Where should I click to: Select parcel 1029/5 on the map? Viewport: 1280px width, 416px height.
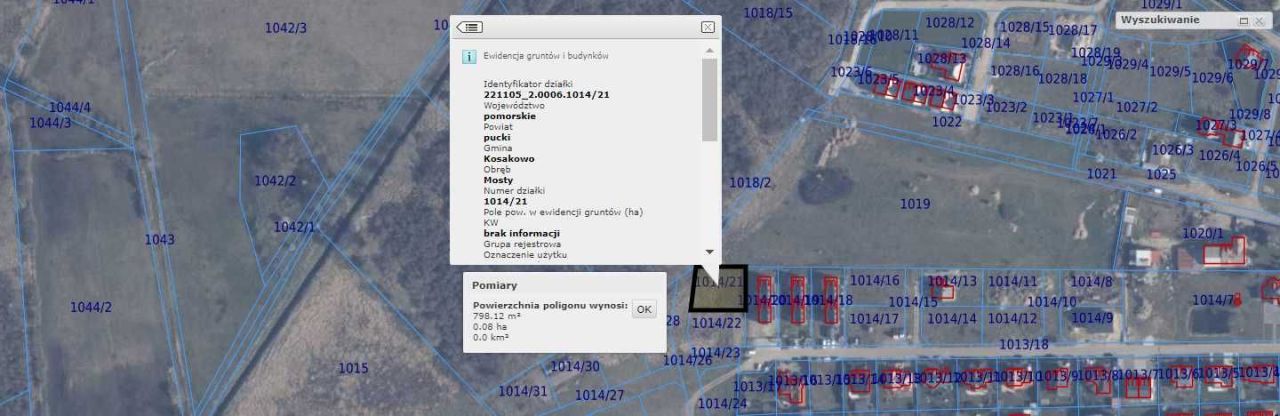pos(1169,72)
